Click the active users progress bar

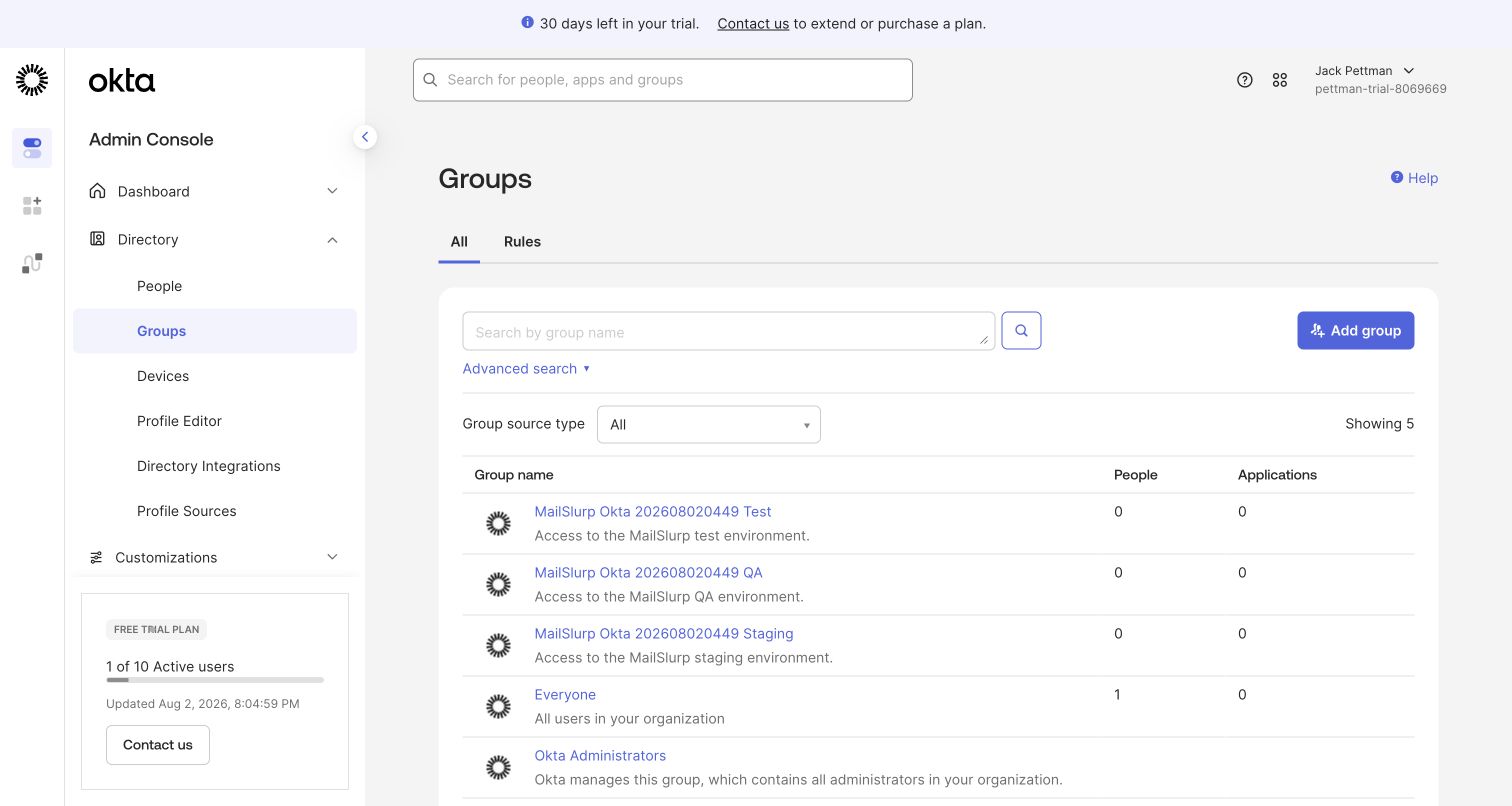tap(215, 680)
